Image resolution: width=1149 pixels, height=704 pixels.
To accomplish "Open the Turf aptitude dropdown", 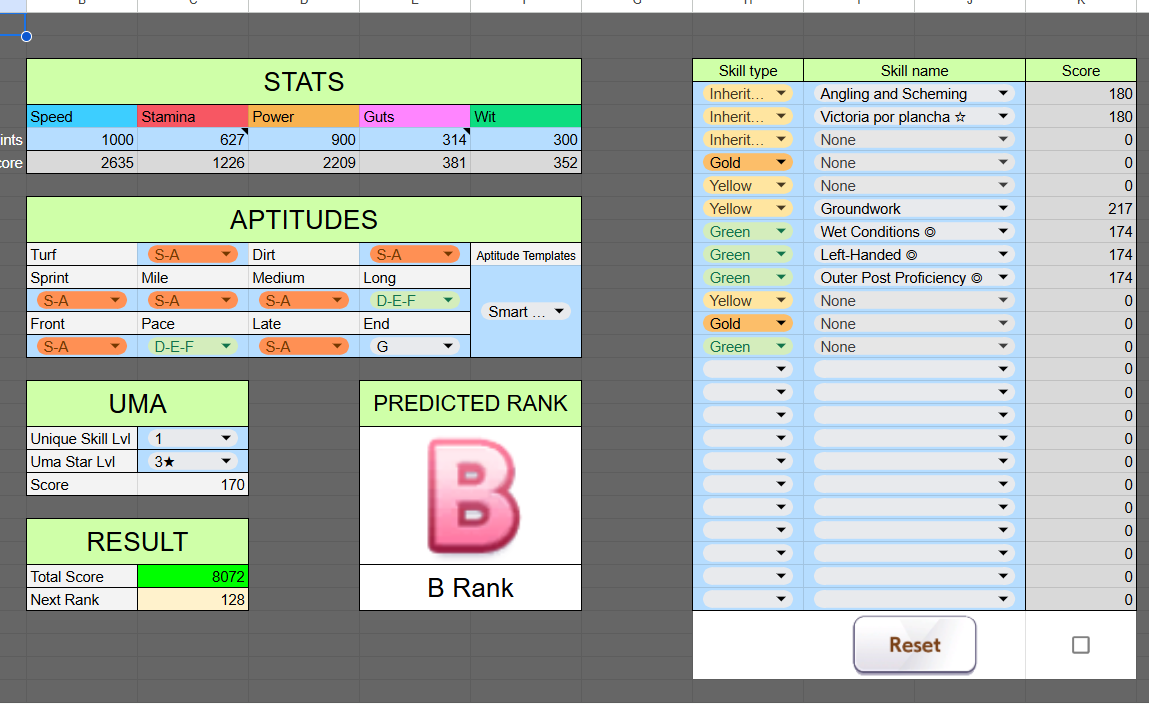I will (x=193, y=254).
